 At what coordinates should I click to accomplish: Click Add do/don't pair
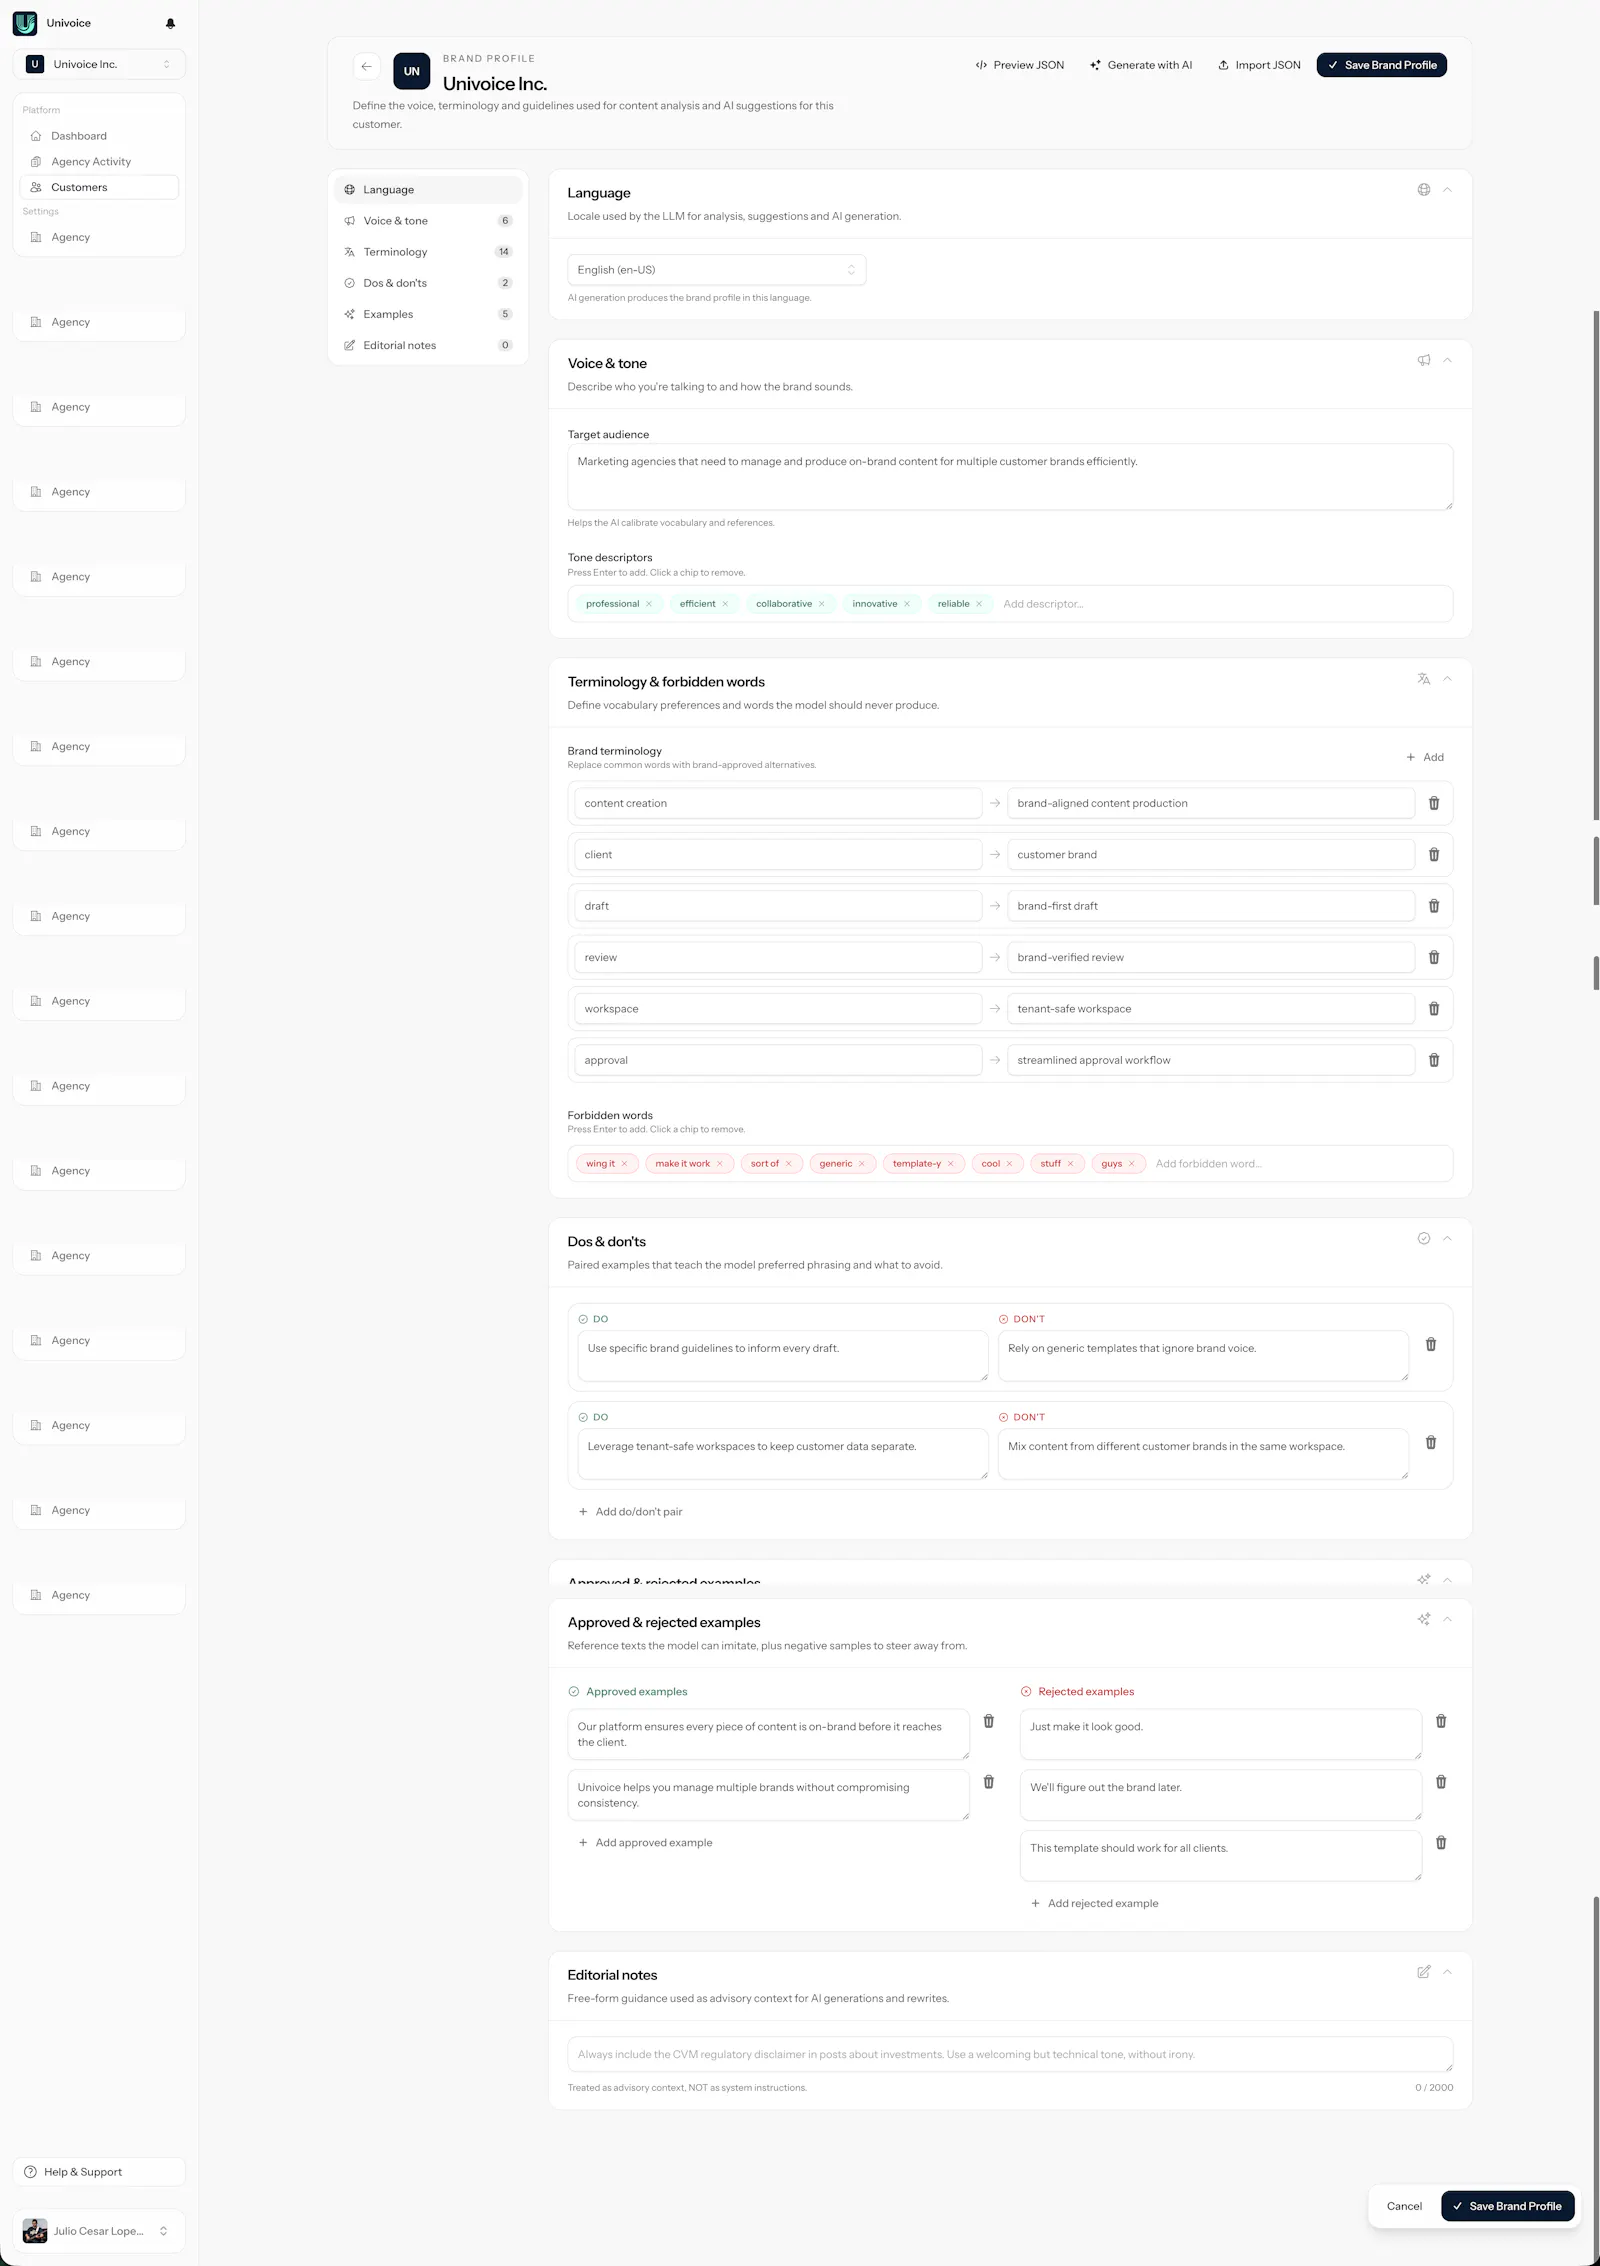pyautogui.click(x=630, y=1512)
